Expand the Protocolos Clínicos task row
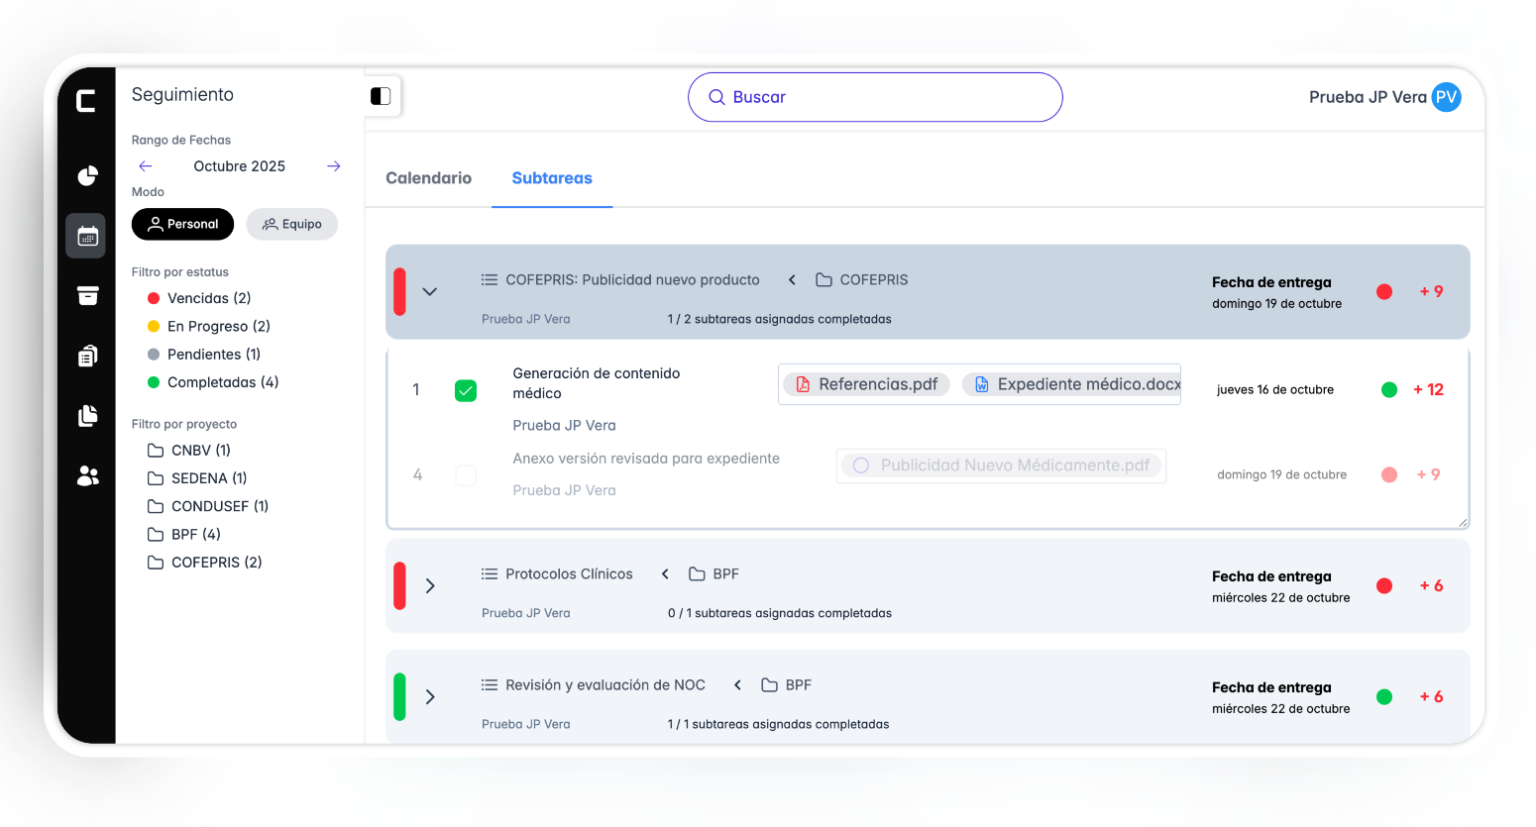Viewport: 1536px width, 827px height. point(430,586)
